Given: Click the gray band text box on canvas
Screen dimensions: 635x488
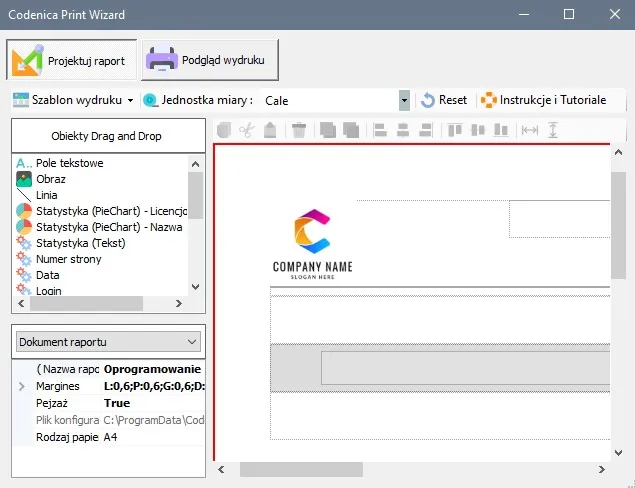Looking at the screenshot, I should (466, 368).
